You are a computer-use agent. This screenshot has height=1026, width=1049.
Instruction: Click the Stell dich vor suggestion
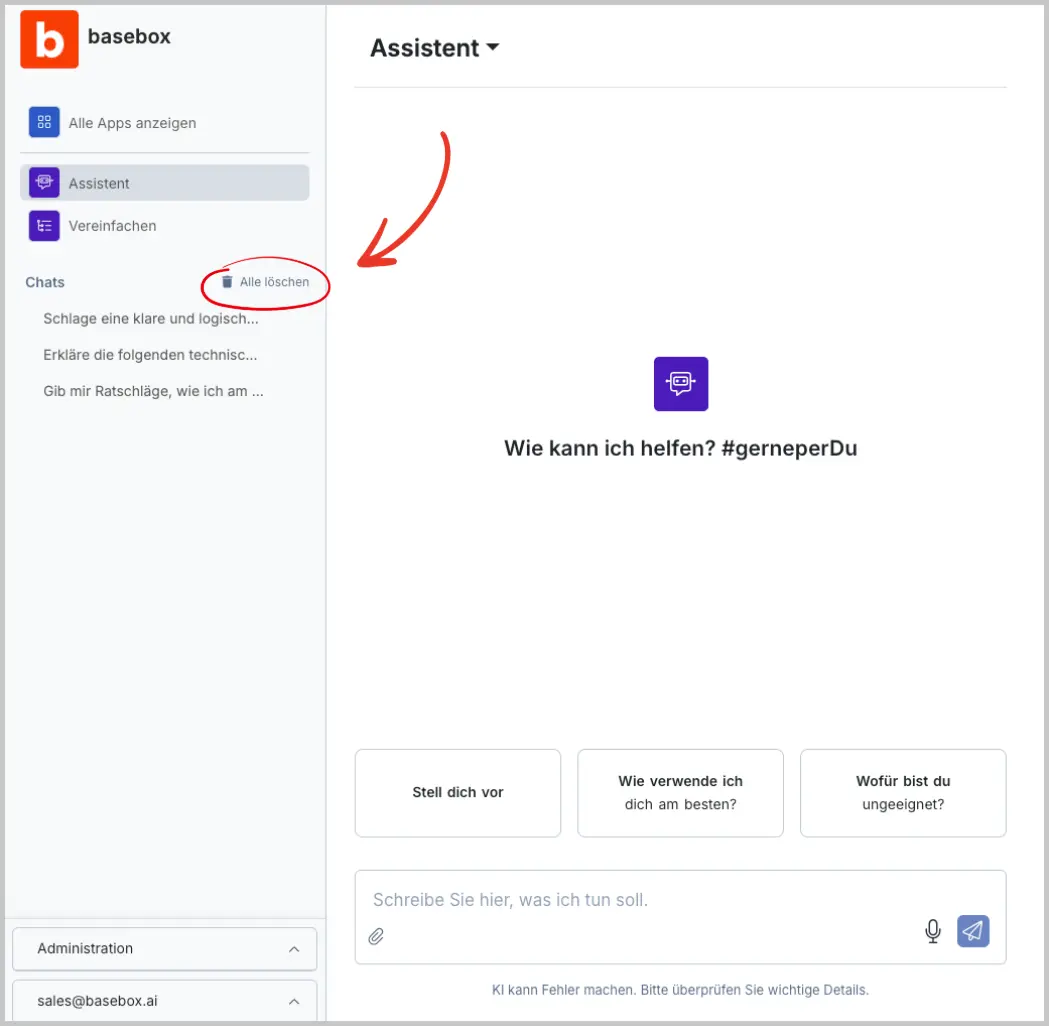point(457,793)
